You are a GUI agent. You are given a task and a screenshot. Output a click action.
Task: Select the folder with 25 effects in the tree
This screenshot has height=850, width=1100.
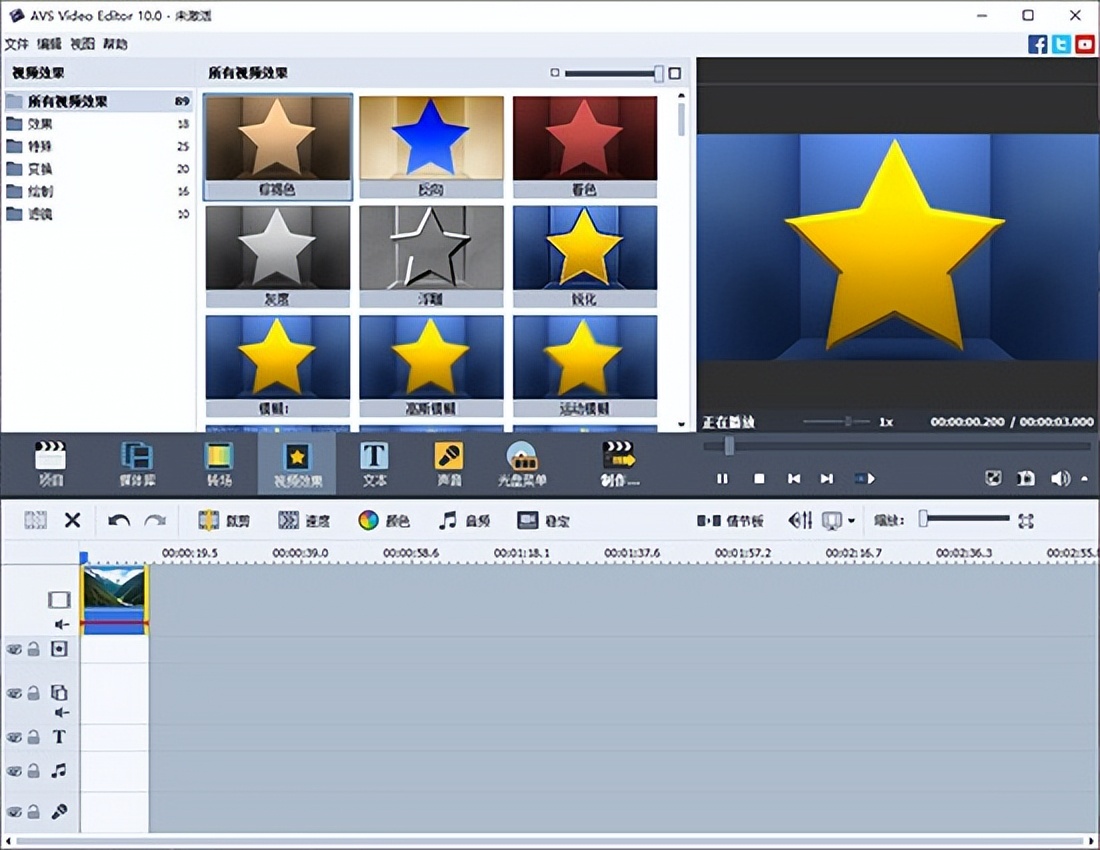pyautogui.click(x=40, y=146)
